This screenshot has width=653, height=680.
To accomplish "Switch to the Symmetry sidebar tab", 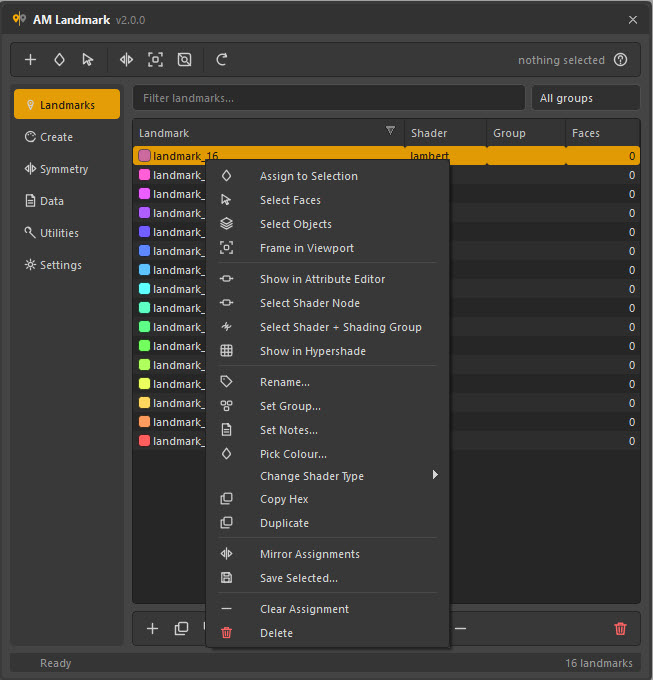I will [67, 169].
